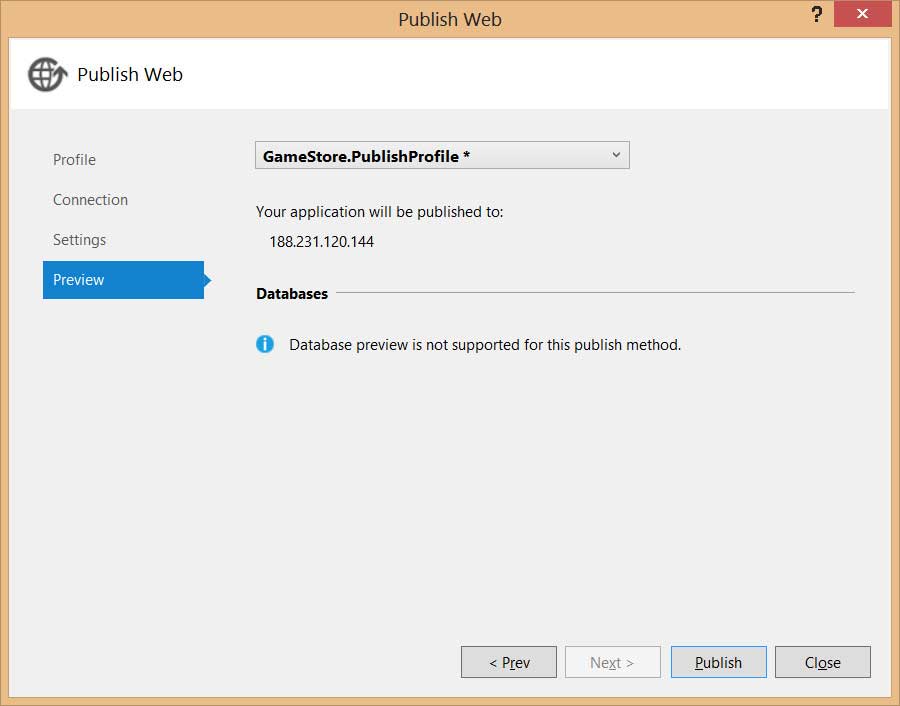Switch to the Profile step
The image size is (900, 706).
point(74,160)
